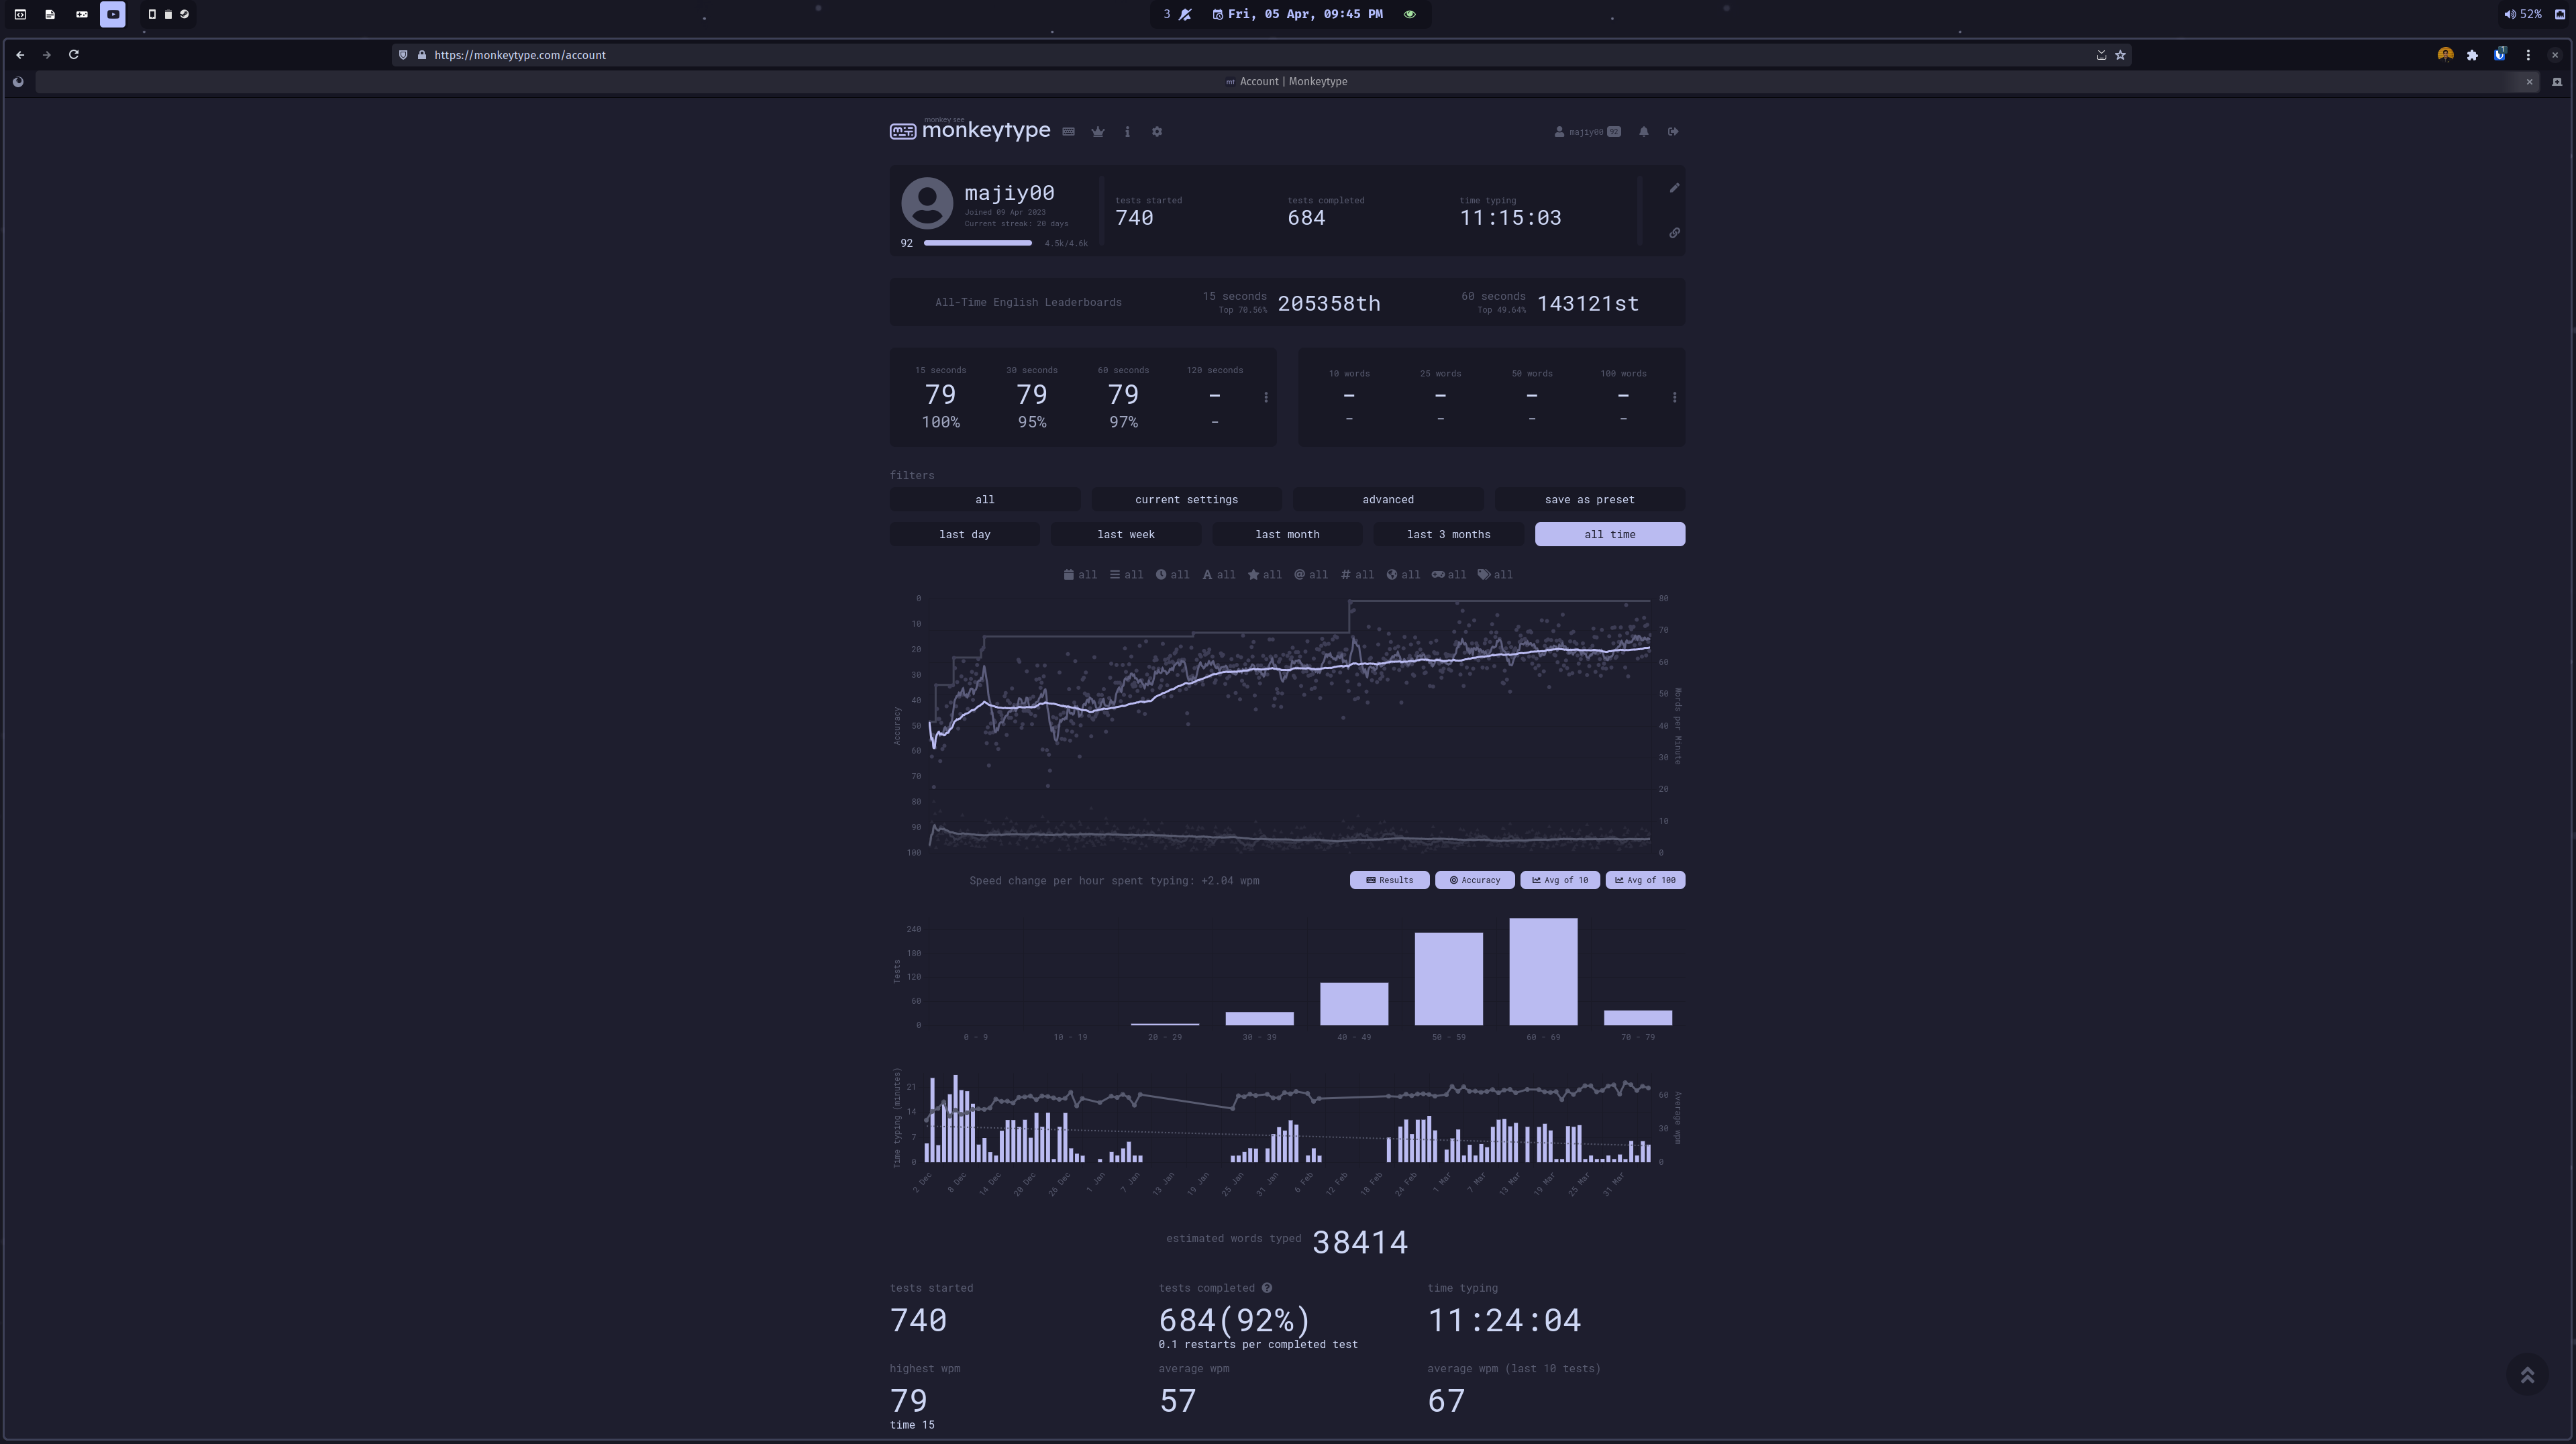Toggle 'Avg of 10' chart line
This screenshot has height=1444, width=2576.
[x=1560, y=880]
